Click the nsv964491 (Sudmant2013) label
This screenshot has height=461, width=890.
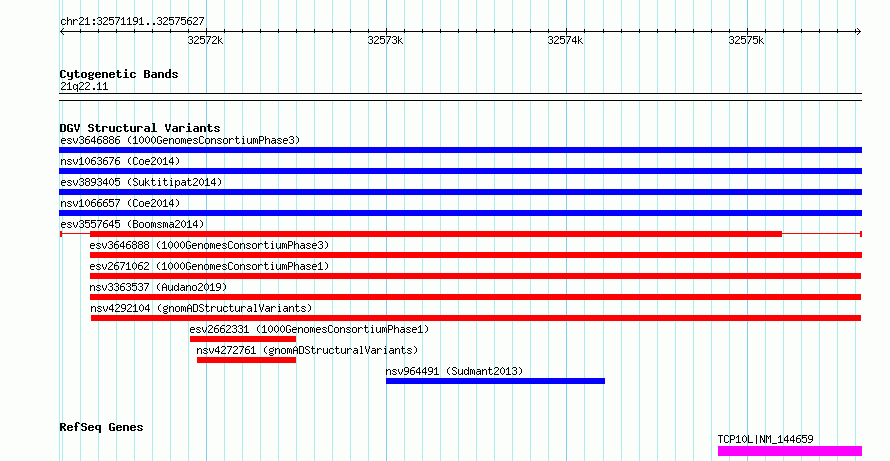tap(454, 371)
